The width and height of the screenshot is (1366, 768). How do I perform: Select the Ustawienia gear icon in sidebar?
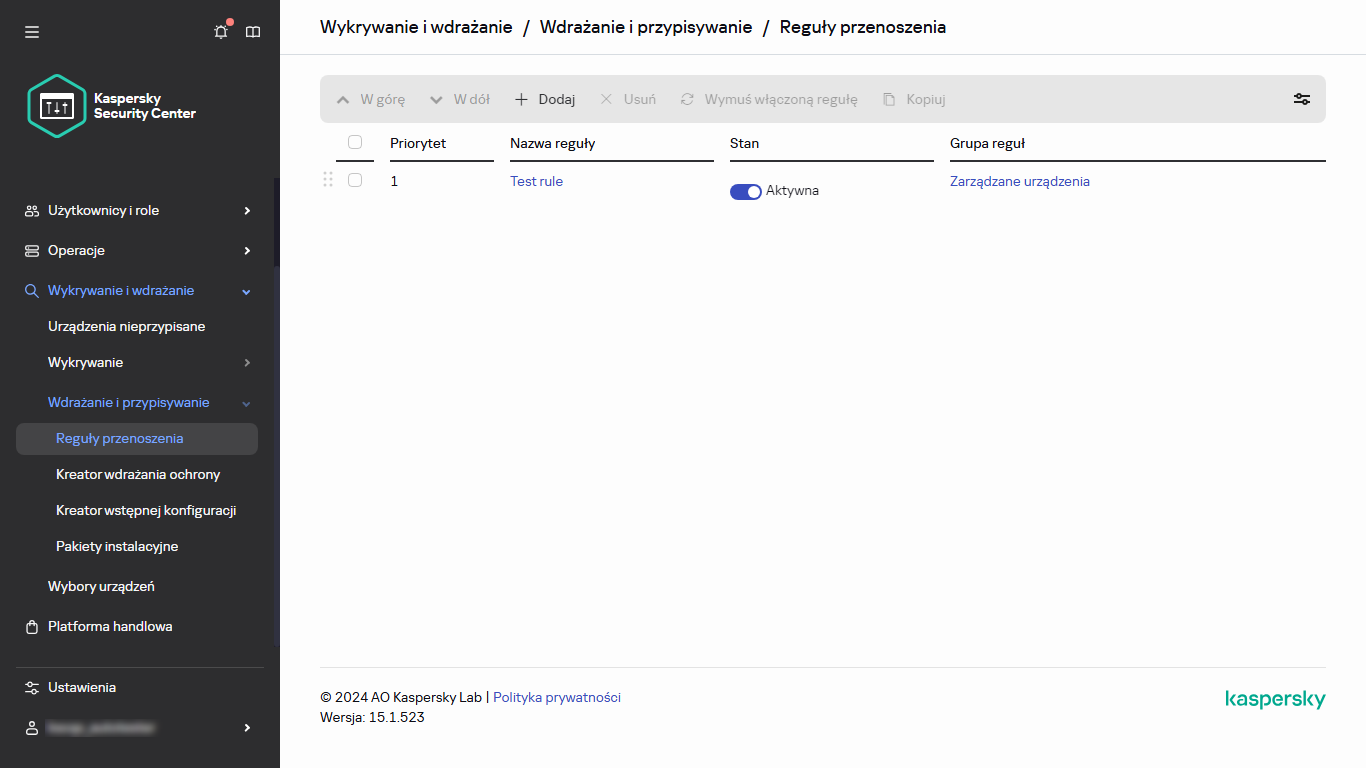(29, 687)
